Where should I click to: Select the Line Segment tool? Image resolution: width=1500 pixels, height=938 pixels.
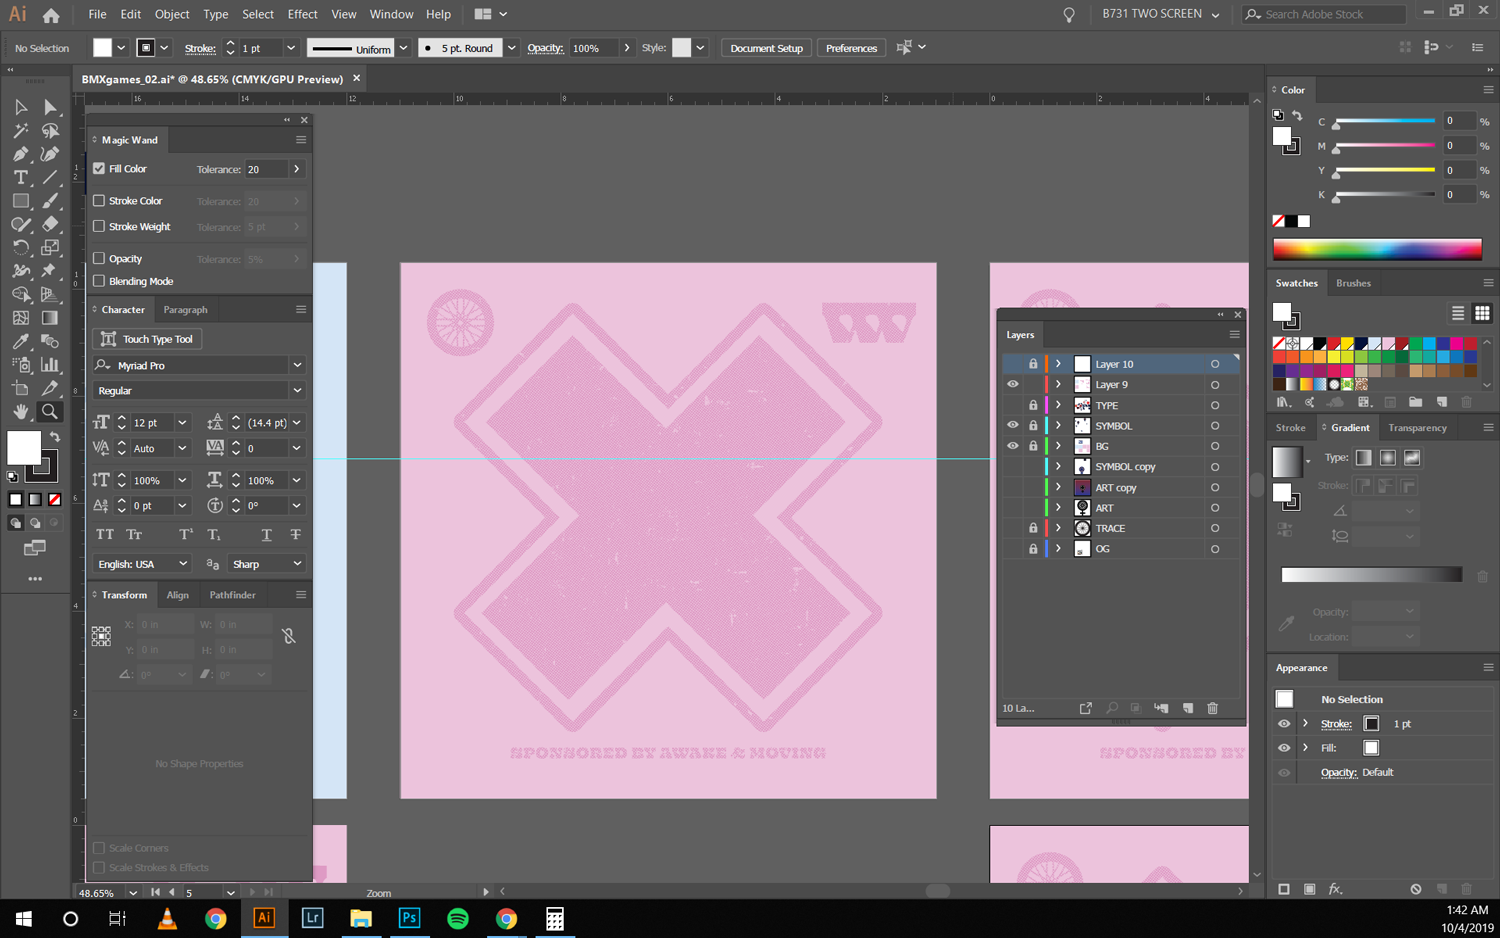(x=49, y=177)
